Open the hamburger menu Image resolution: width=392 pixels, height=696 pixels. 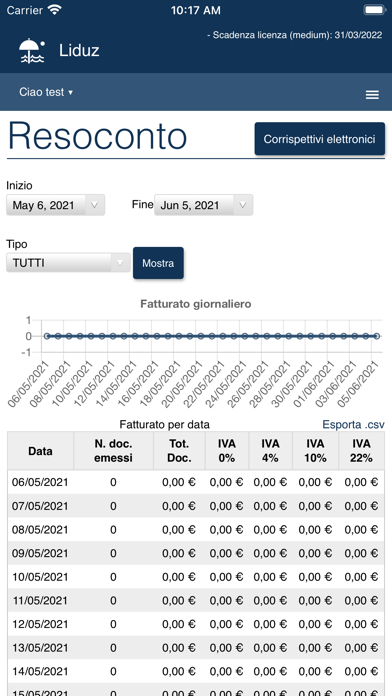(x=372, y=95)
